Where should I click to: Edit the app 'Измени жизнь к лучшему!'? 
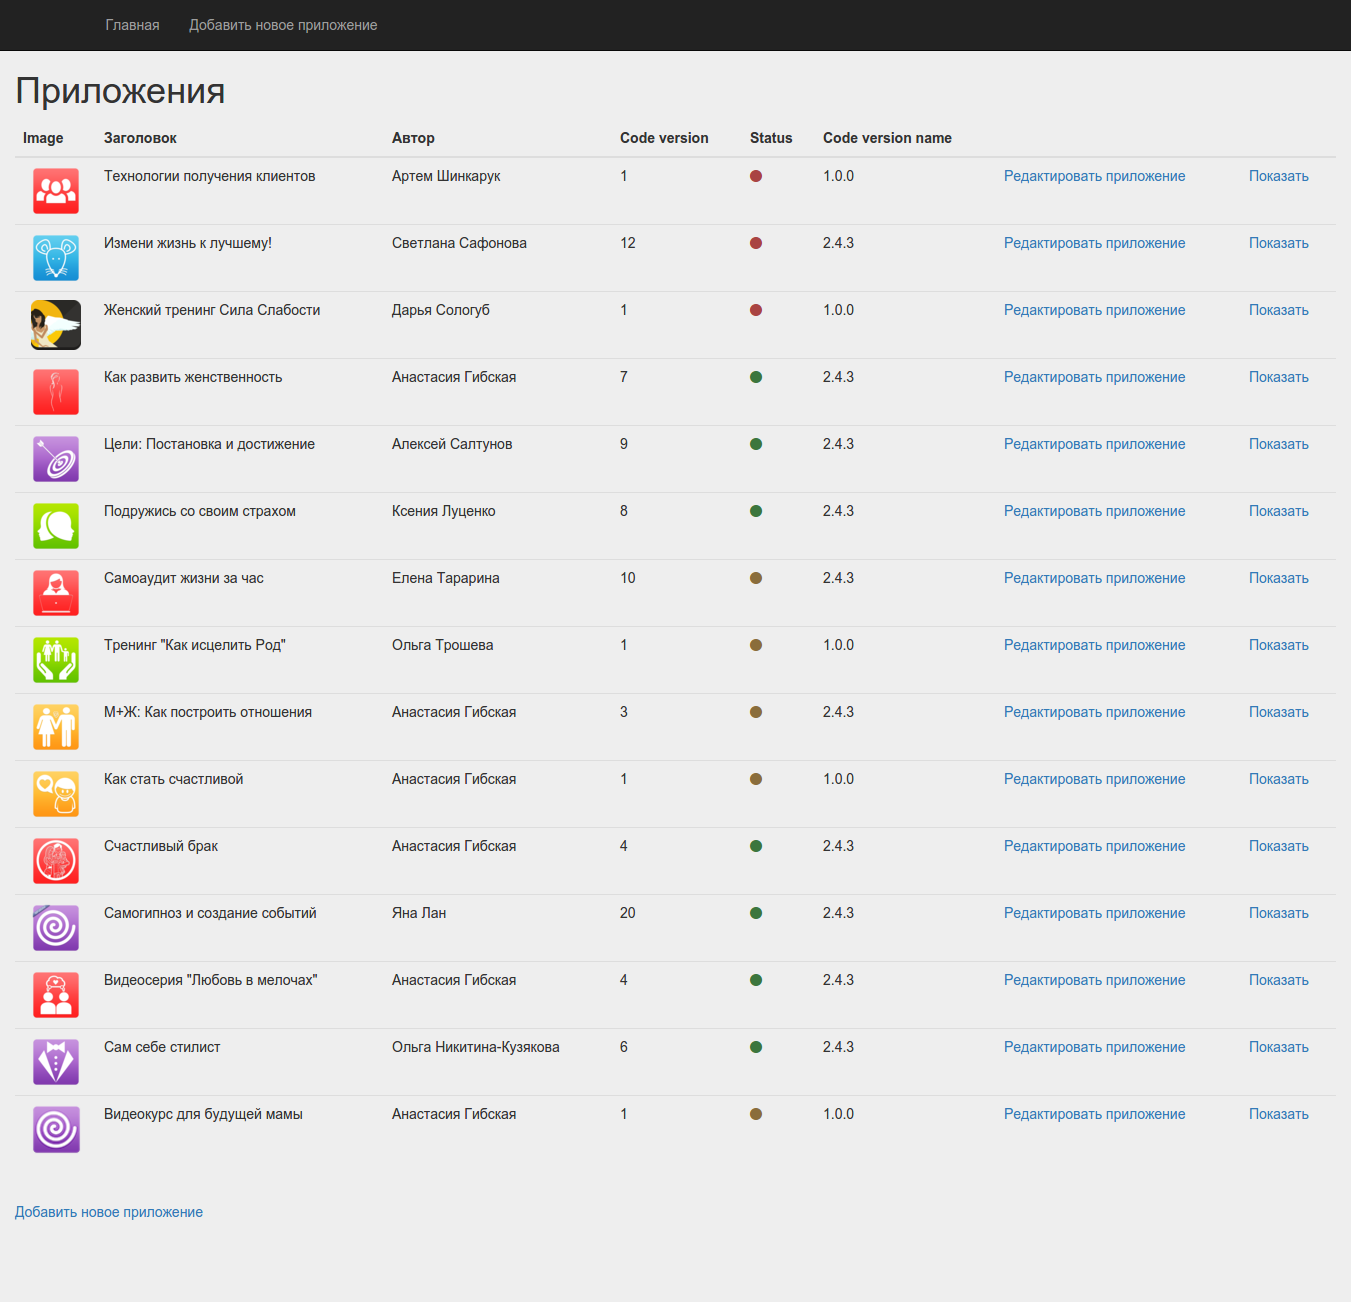tap(1094, 243)
